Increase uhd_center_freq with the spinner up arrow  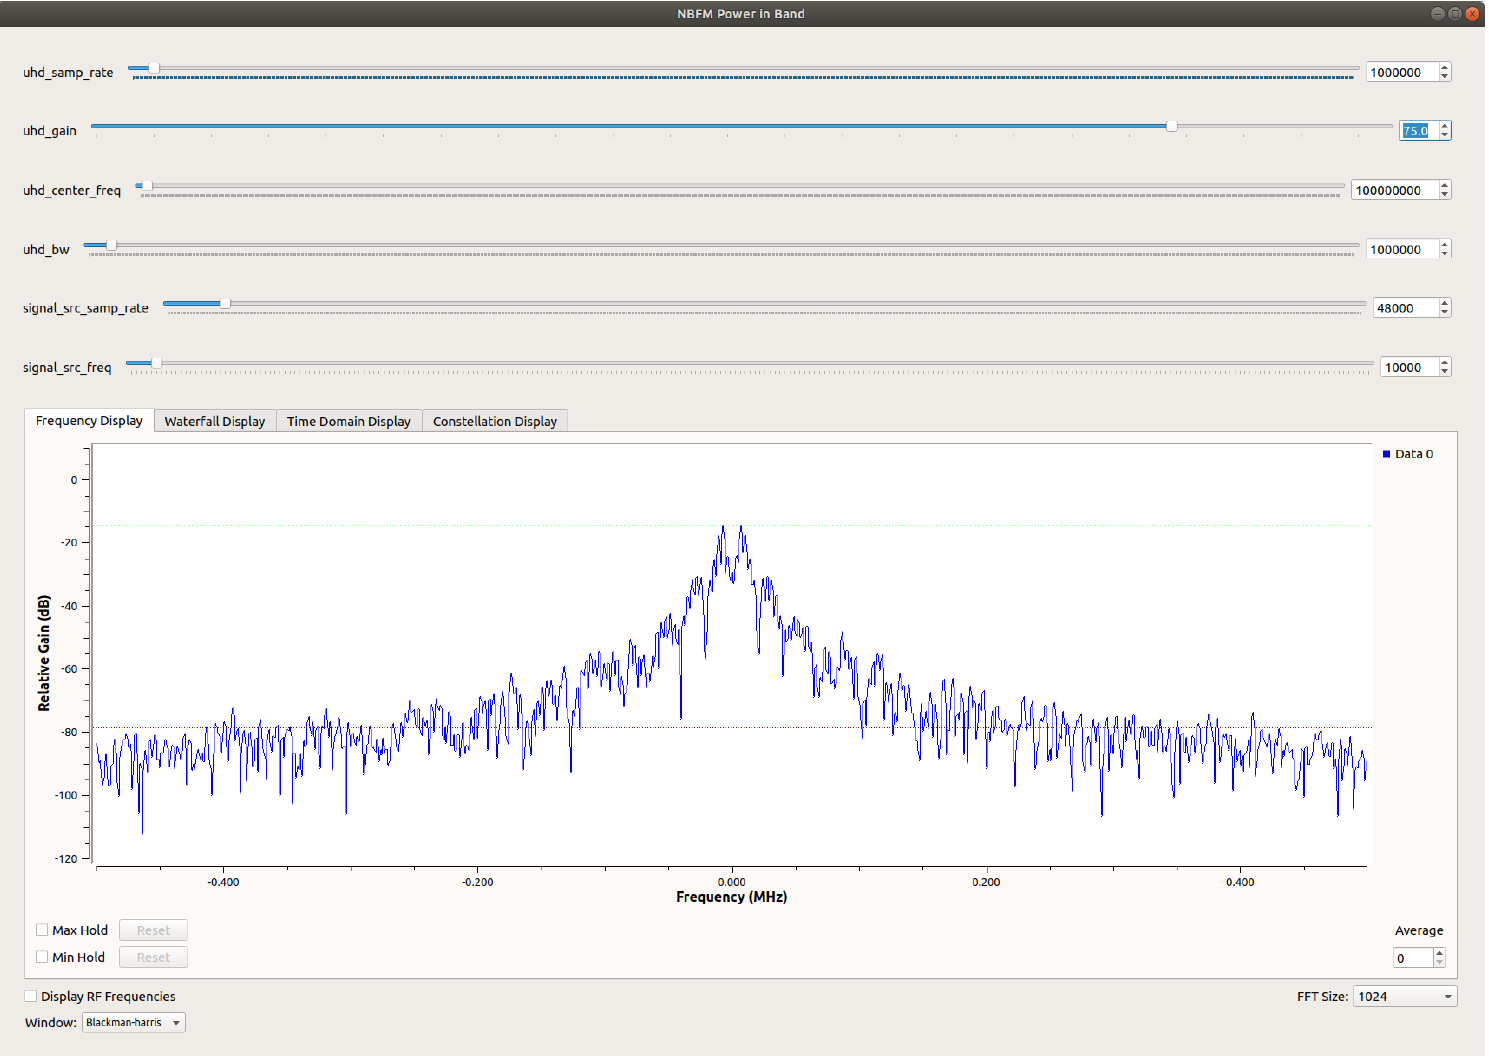[1445, 185]
